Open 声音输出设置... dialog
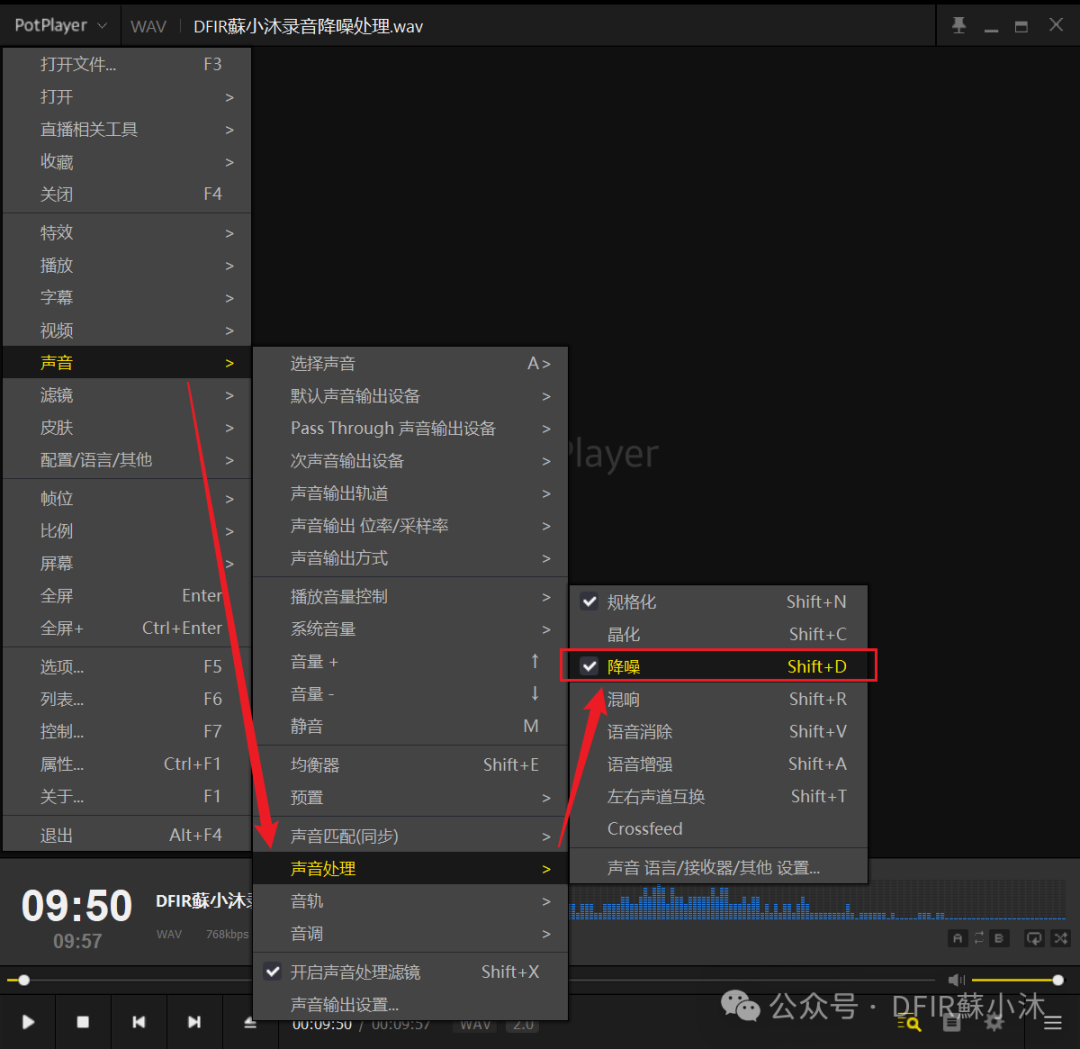Viewport: 1080px width, 1049px height. pyautogui.click(x=344, y=1004)
